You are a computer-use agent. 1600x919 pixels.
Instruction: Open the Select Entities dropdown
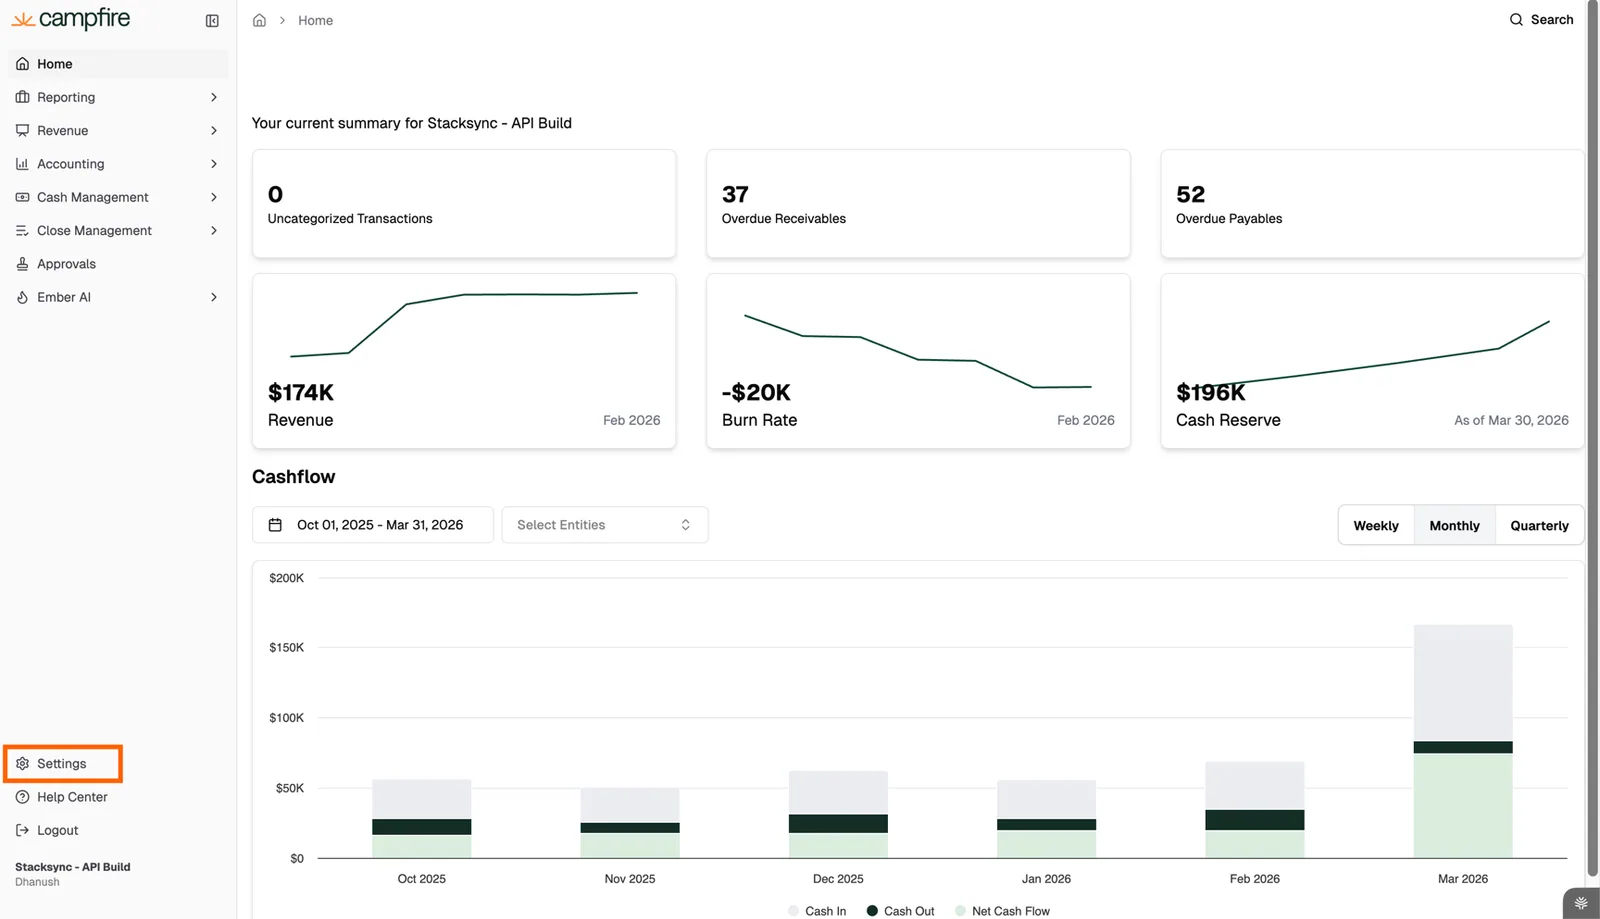[605, 525]
